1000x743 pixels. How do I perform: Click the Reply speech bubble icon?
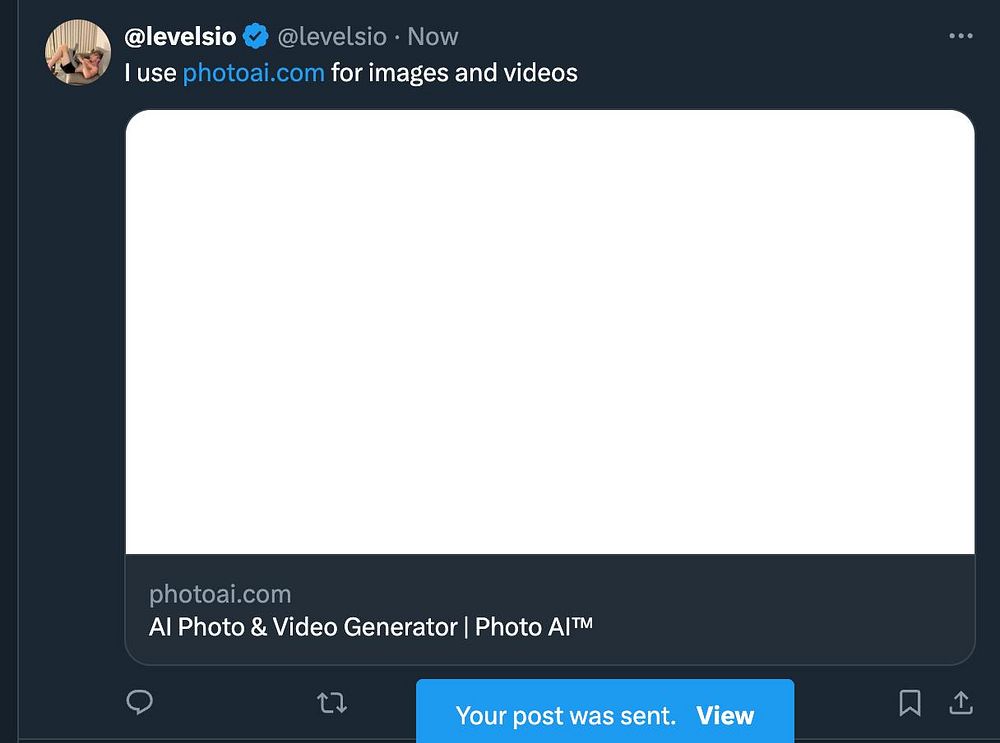click(140, 703)
